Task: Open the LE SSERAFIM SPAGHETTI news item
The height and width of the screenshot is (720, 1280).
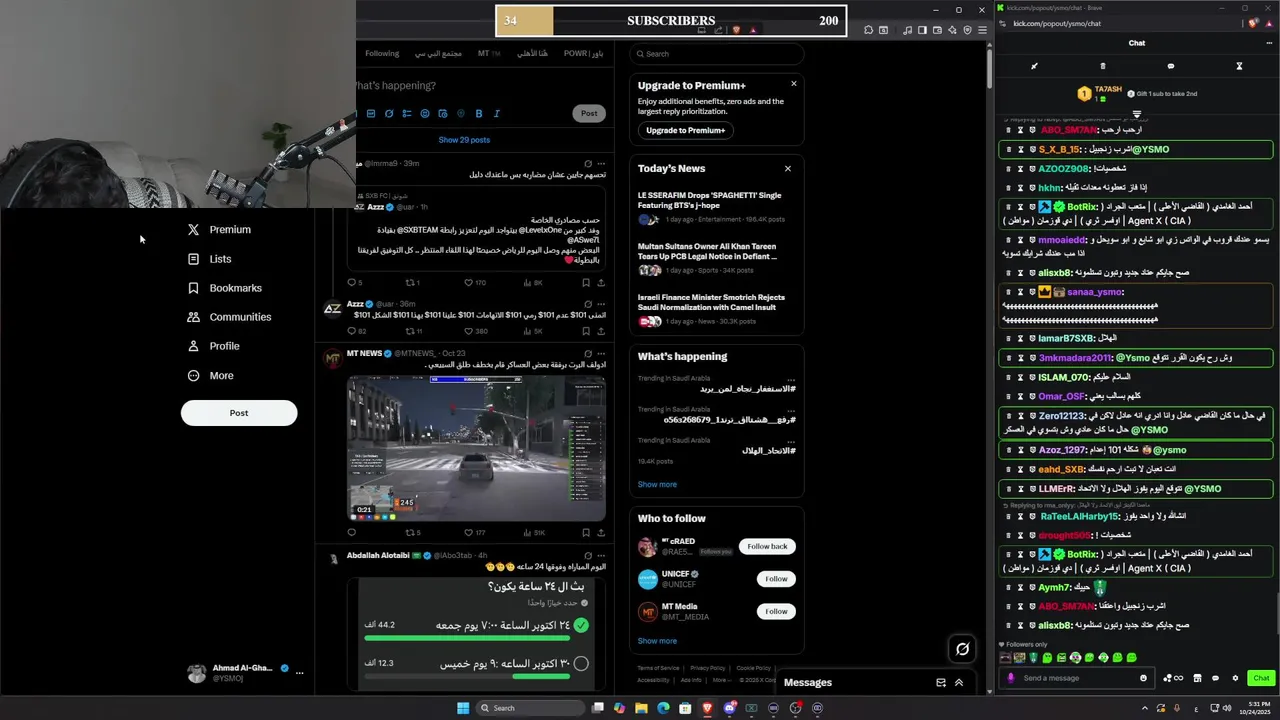Action: point(716,206)
